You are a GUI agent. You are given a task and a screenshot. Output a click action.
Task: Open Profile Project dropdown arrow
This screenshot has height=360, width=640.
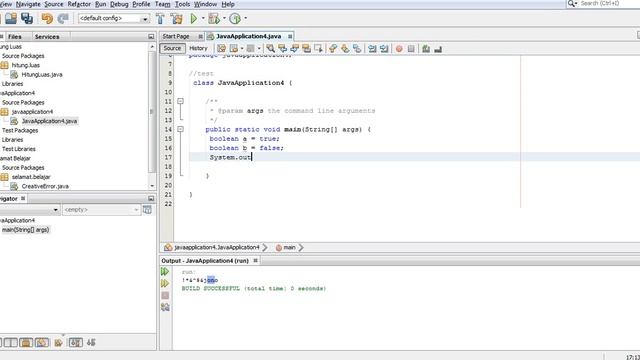pyautogui.click(x=245, y=18)
